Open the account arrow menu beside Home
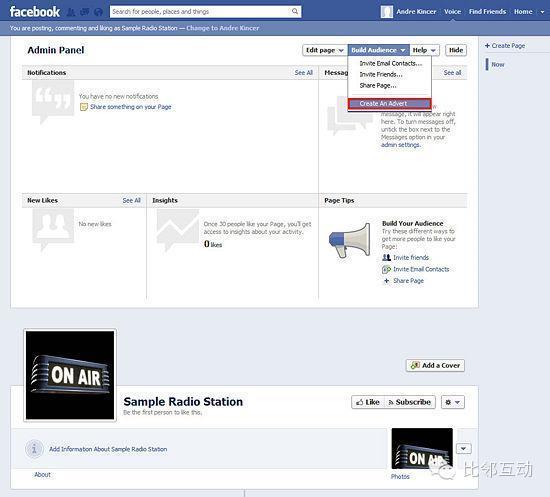Screen dimensions: 550x497 click(x=542, y=12)
